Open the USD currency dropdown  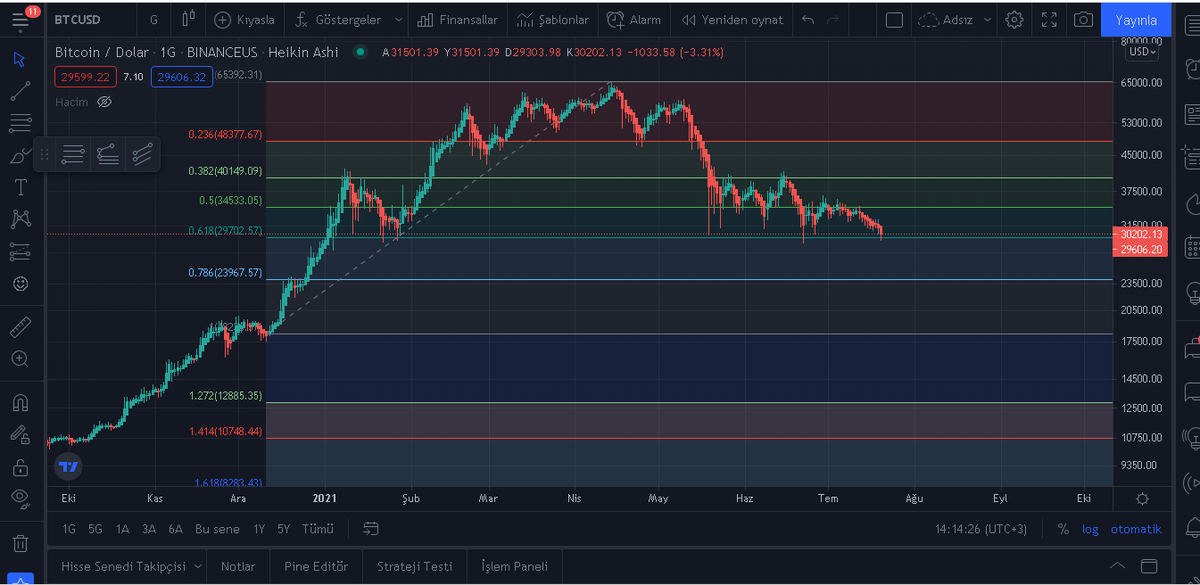(x=1141, y=52)
